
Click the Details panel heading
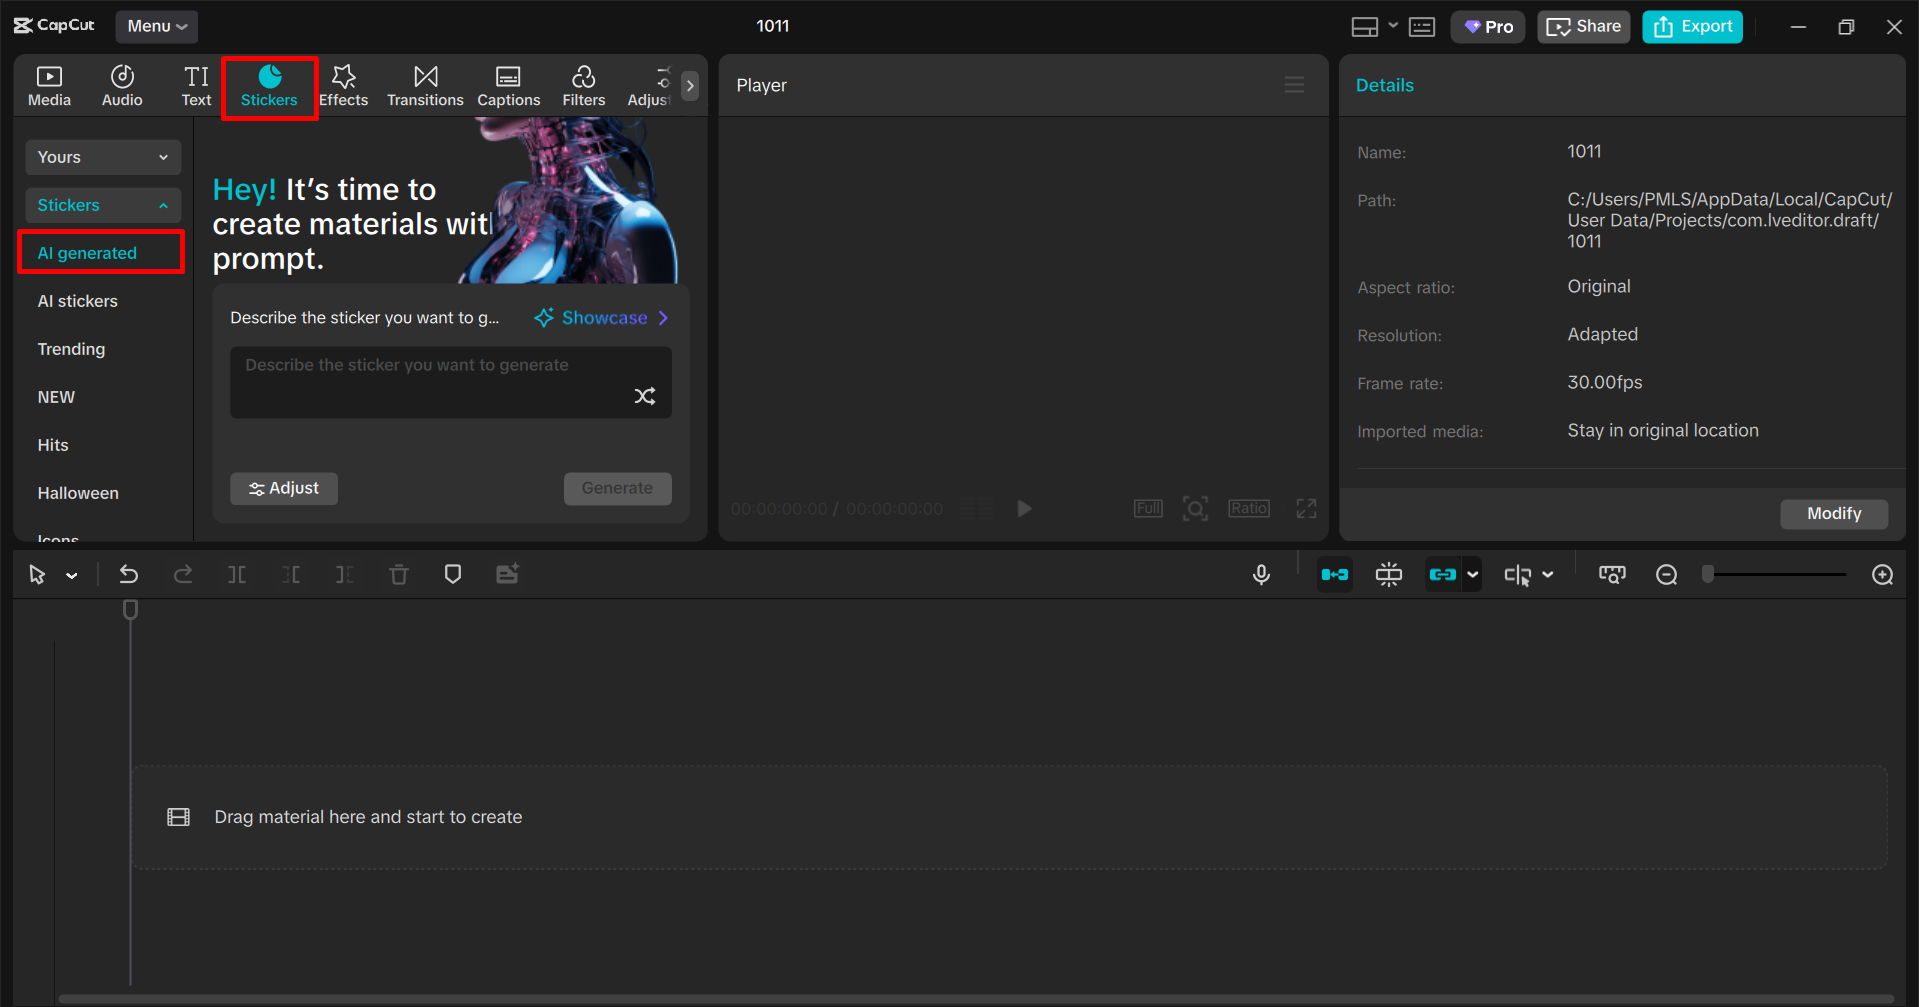(1385, 85)
